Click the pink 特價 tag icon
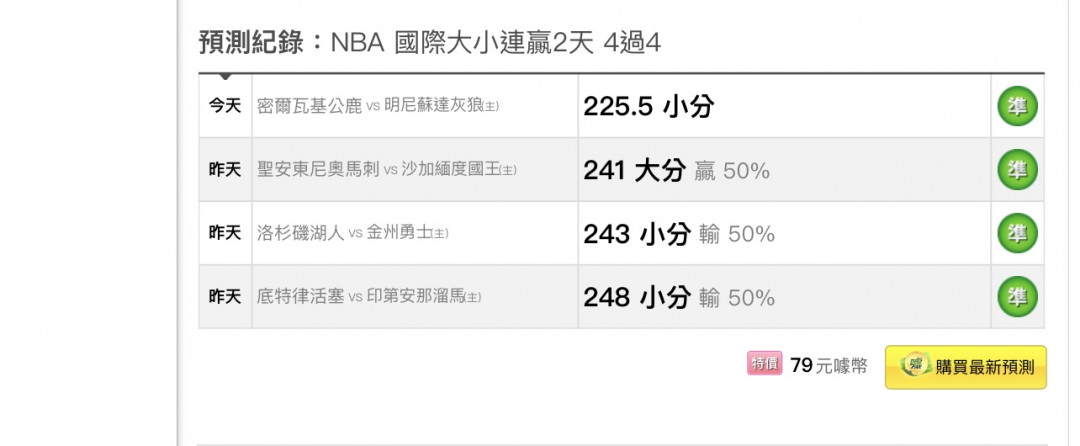This screenshot has height=446, width=1080. pyautogui.click(x=765, y=363)
